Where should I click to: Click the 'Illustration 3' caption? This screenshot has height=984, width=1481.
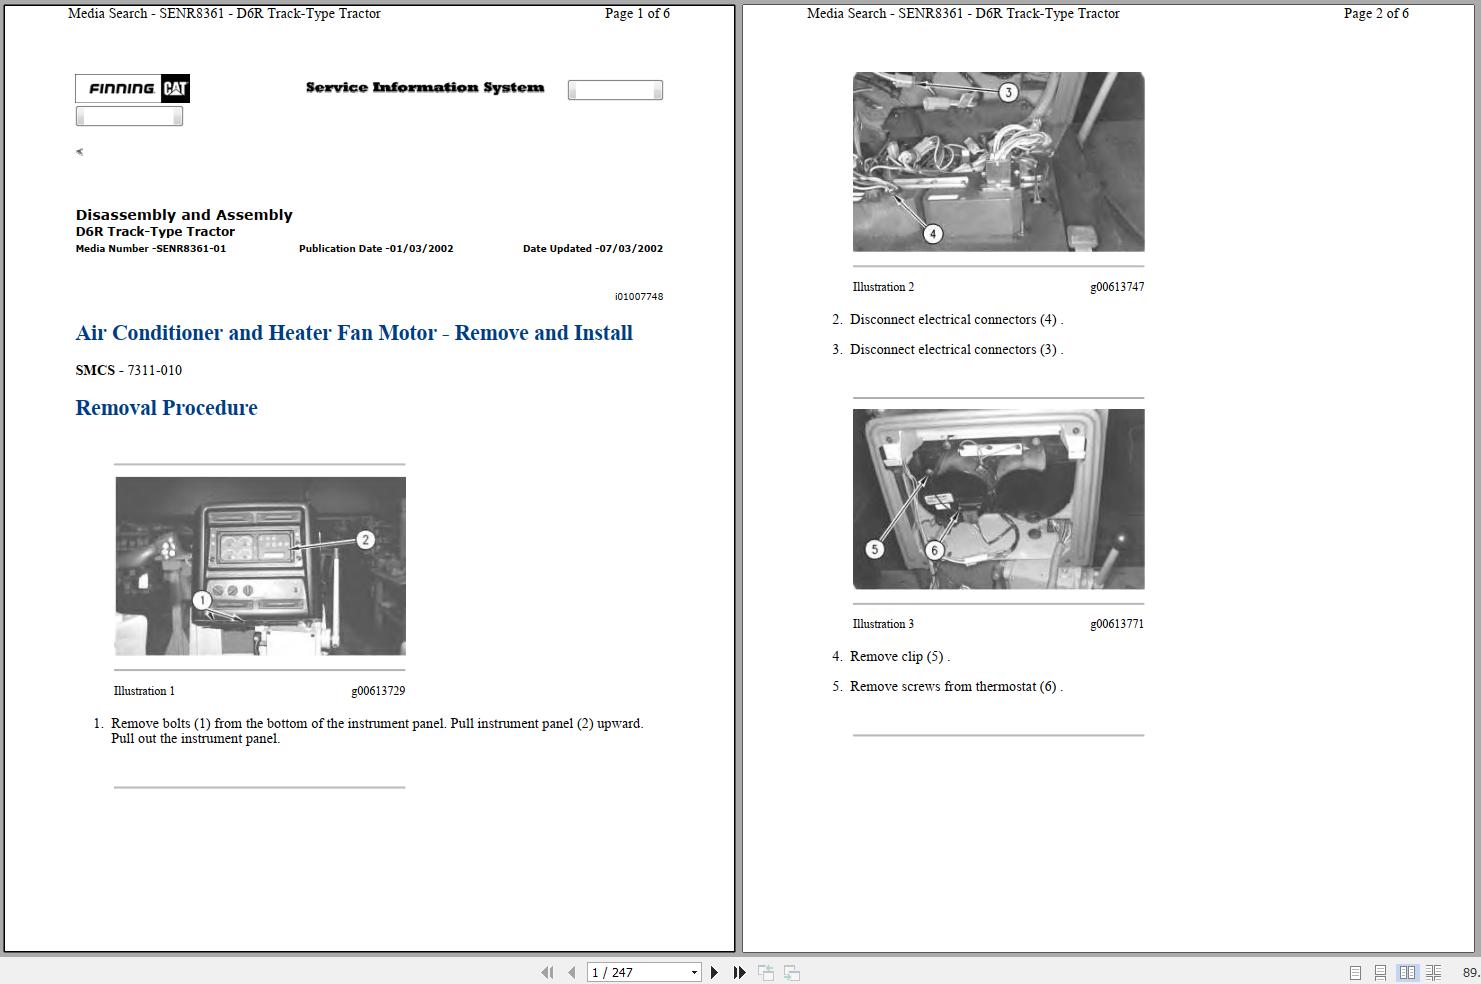click(883, 624)
